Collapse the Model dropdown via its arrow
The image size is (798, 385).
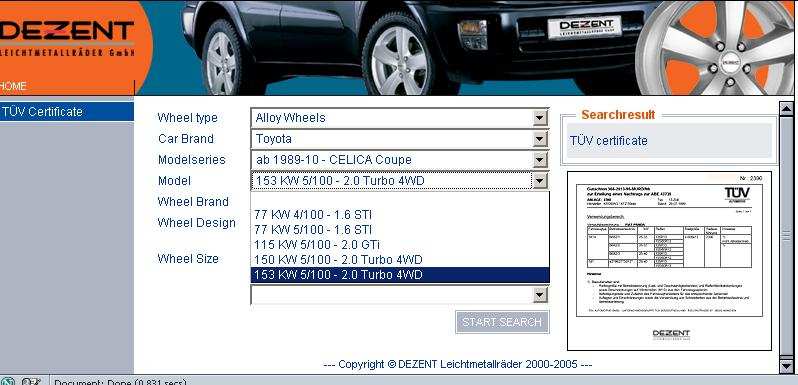[539, 181]
